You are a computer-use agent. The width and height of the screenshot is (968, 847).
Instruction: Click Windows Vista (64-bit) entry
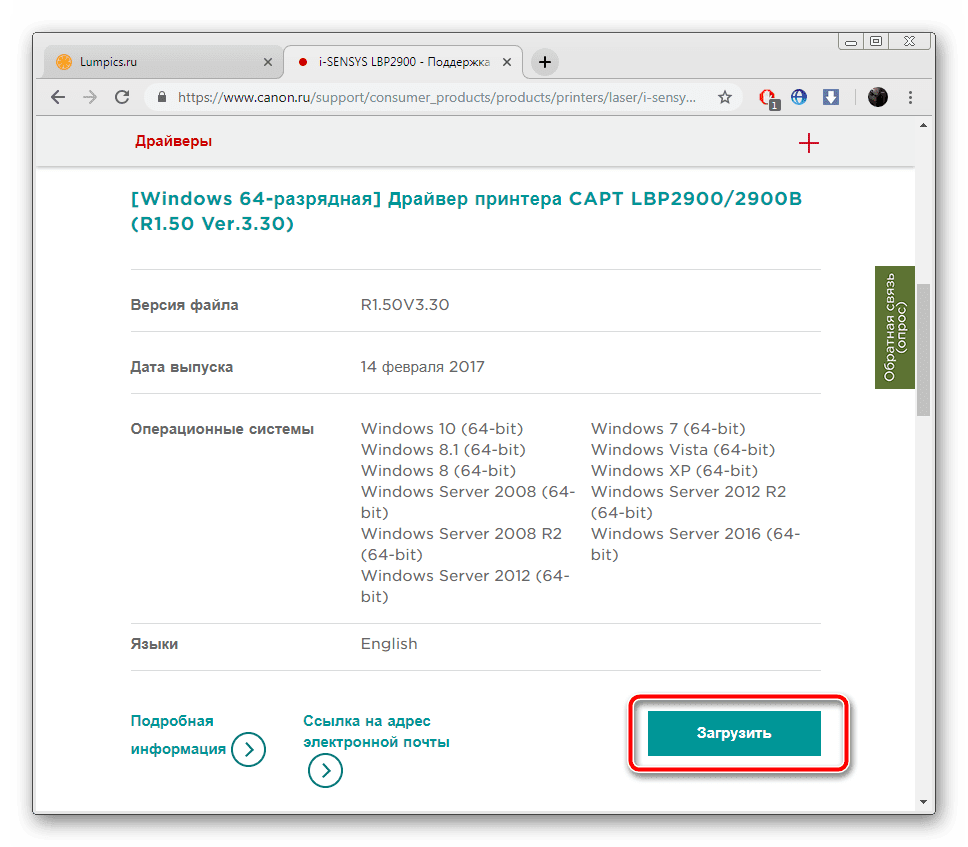[683, 449]
